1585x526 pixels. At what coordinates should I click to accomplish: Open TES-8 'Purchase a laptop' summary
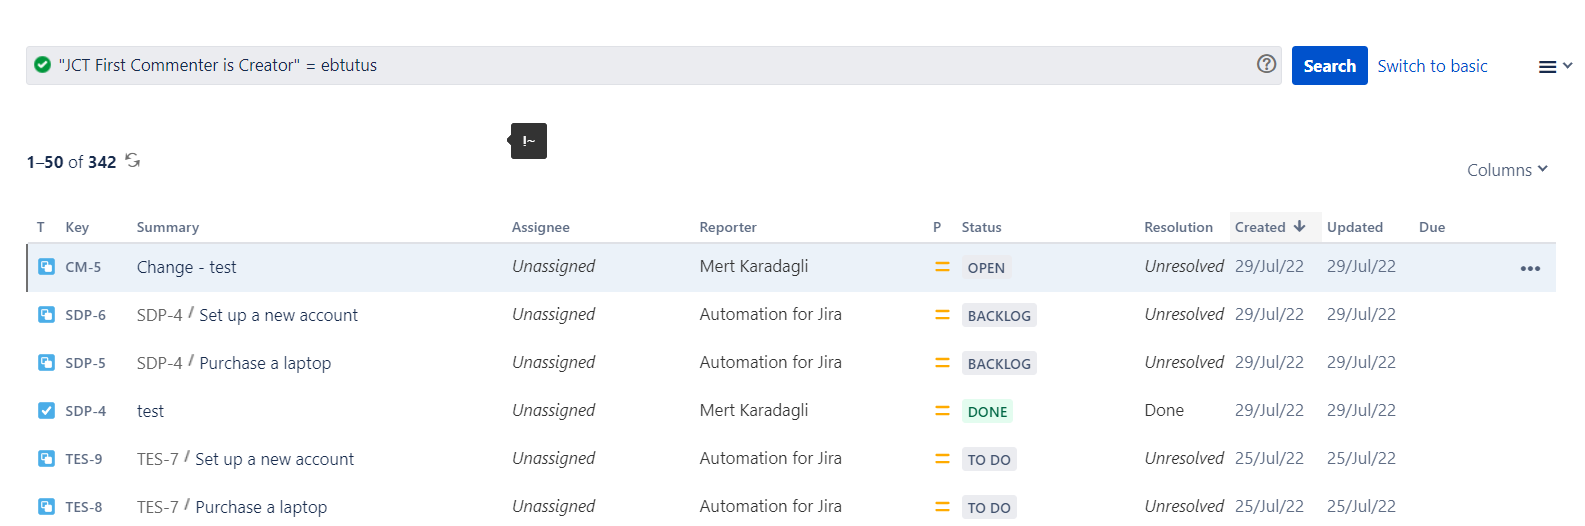point(261,507)
